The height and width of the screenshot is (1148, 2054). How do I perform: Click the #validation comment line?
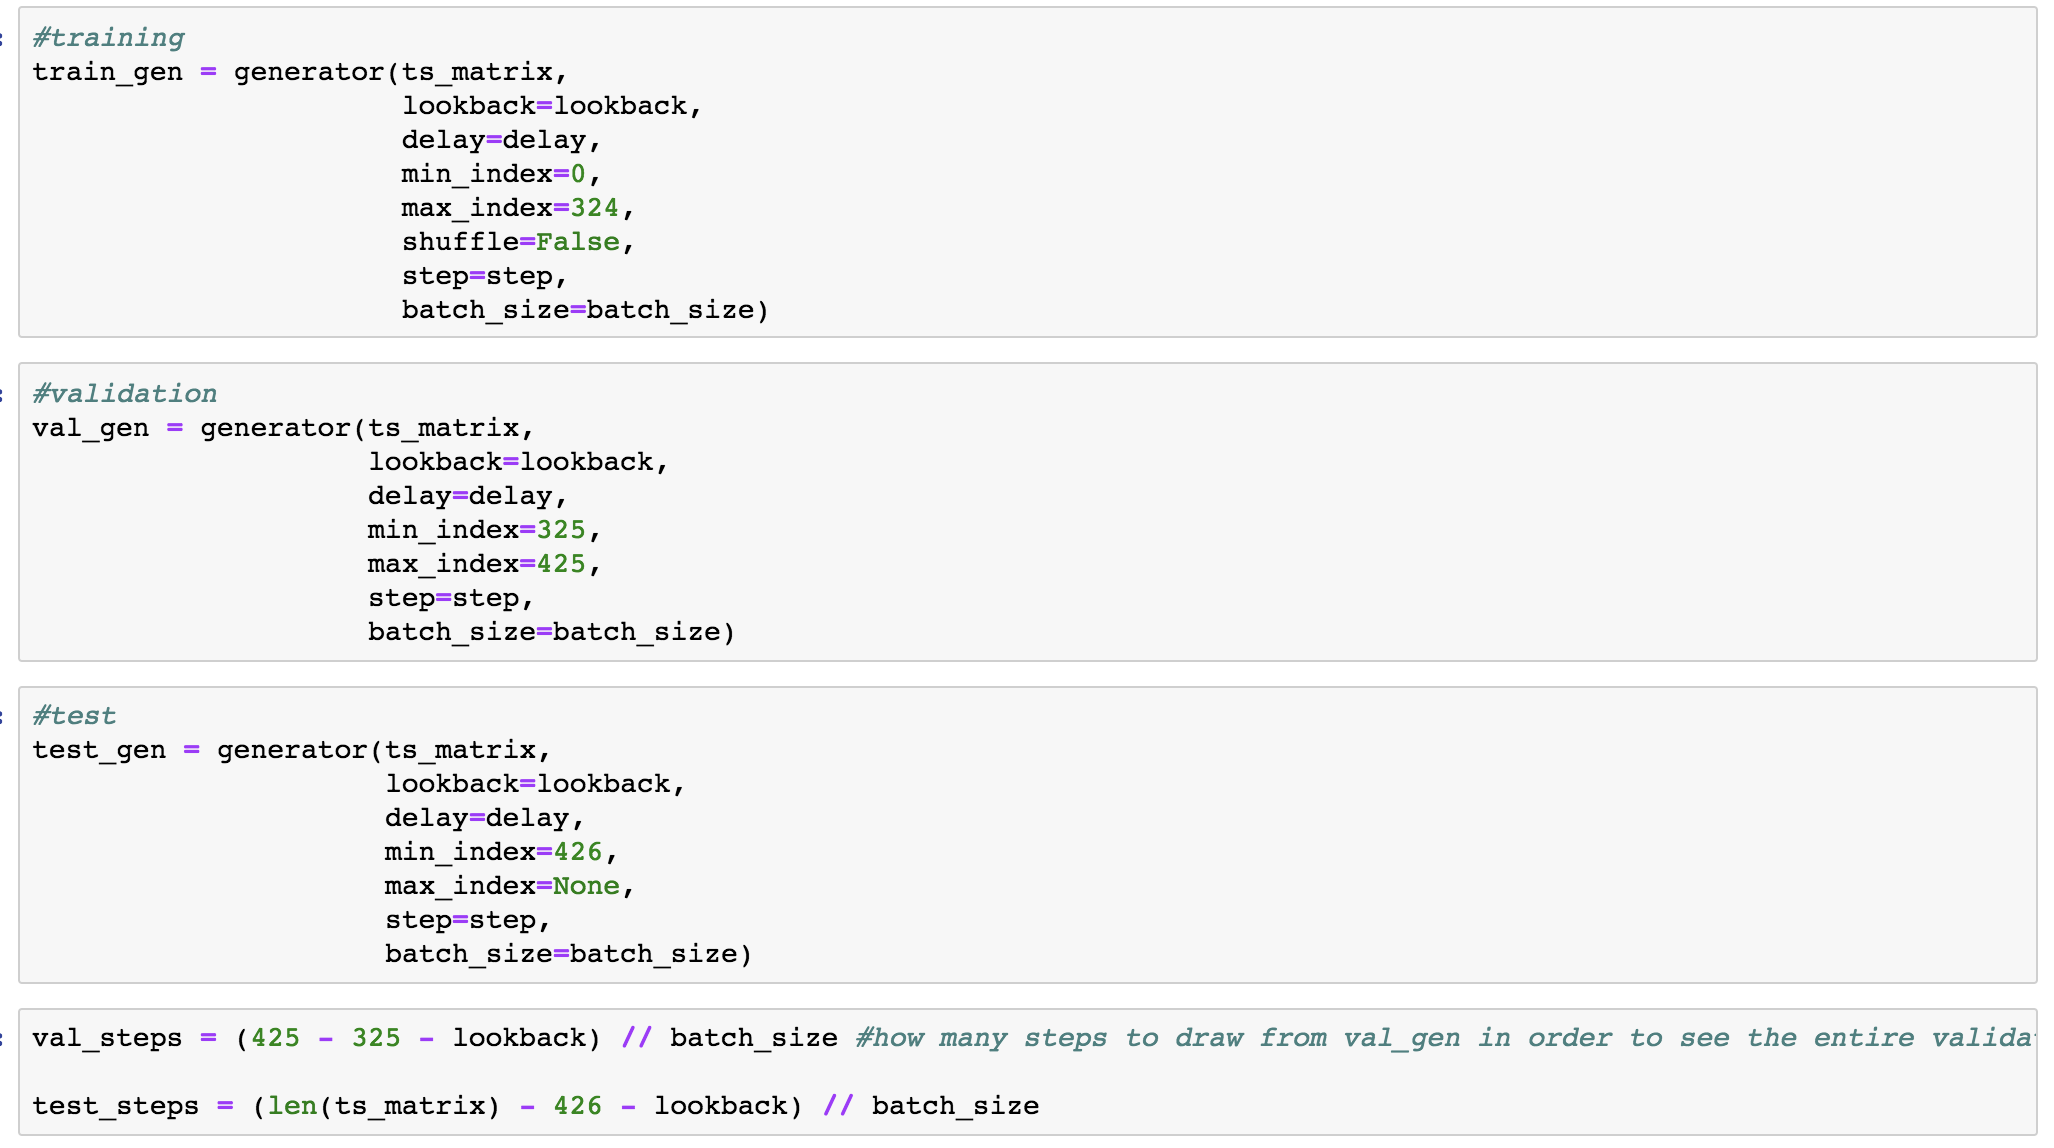124,394
